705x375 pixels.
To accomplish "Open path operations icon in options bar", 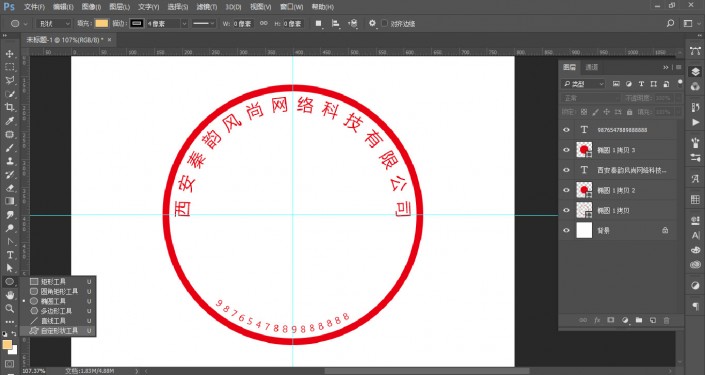I will 318,23.
